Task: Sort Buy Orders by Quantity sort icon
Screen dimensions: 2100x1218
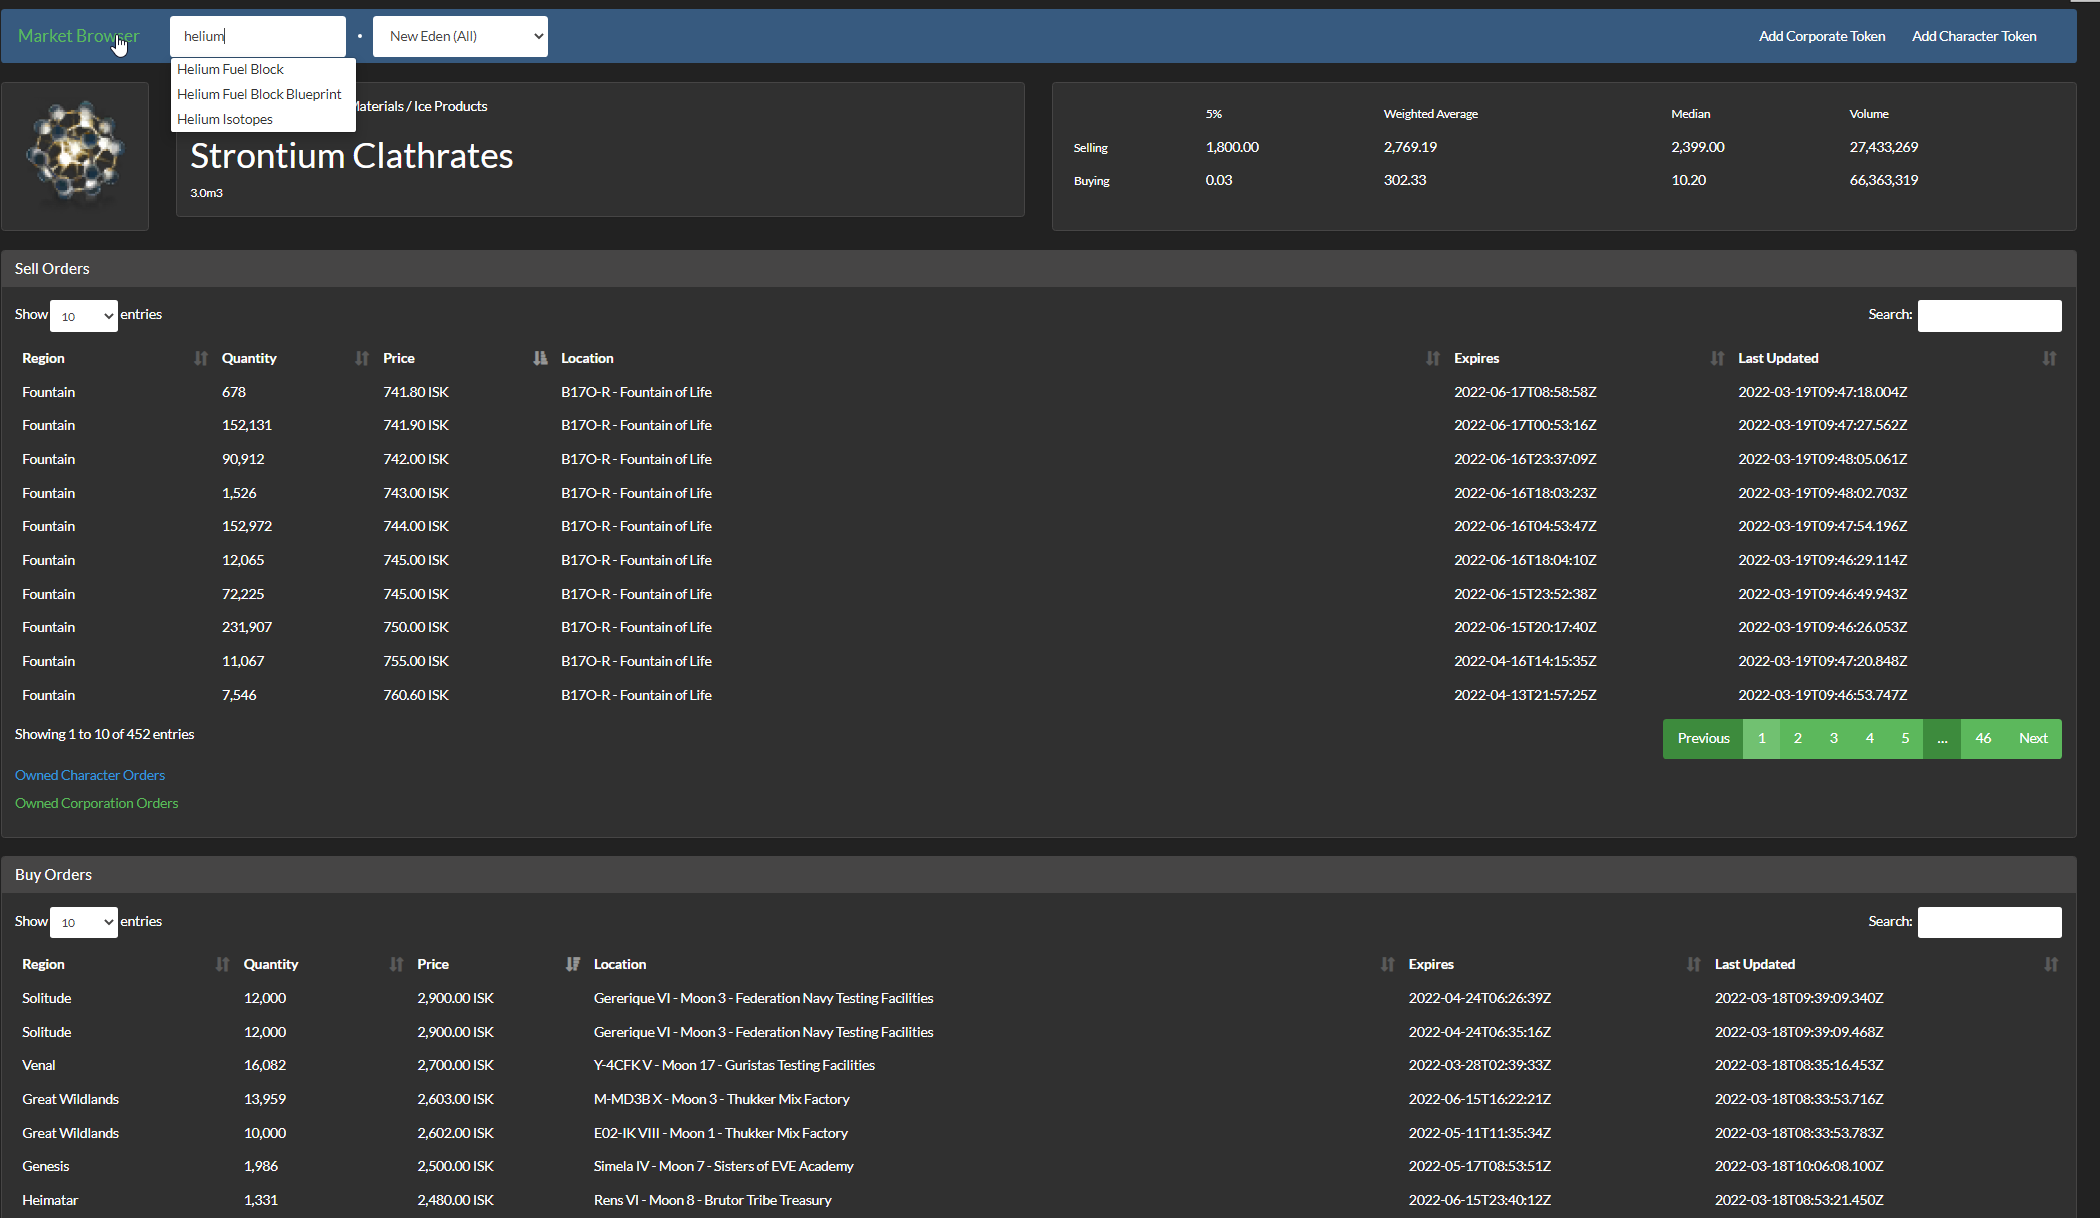Action: [x=396, y=964]
